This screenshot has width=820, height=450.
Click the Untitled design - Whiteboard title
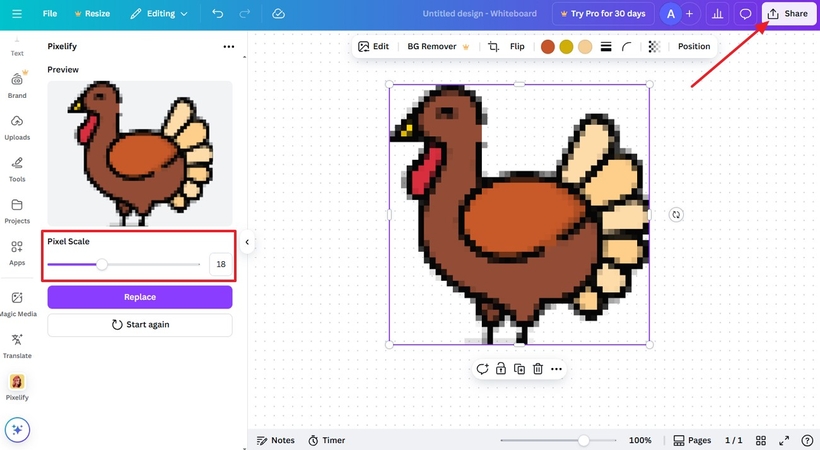tap(480, 14)
